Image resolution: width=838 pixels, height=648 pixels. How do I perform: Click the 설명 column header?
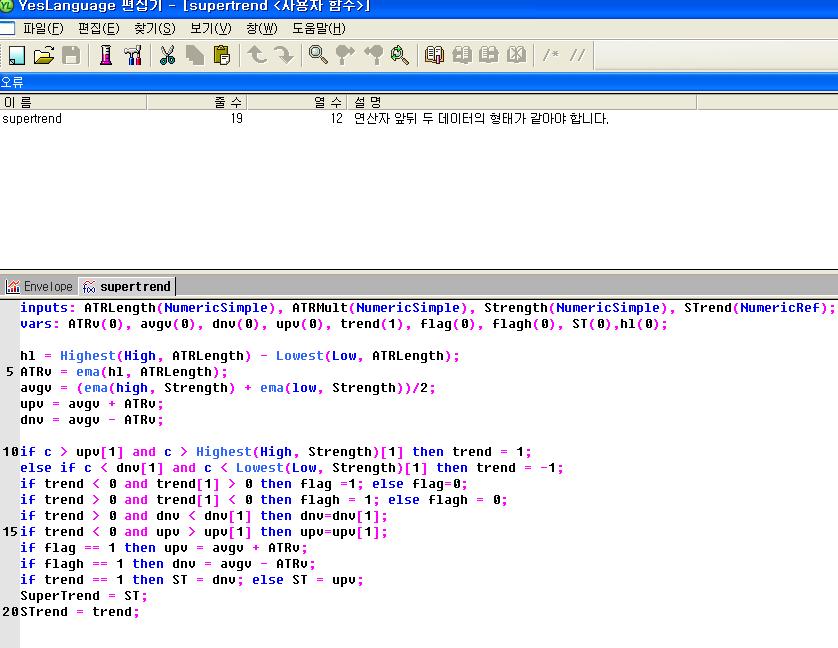pos(522,102)
